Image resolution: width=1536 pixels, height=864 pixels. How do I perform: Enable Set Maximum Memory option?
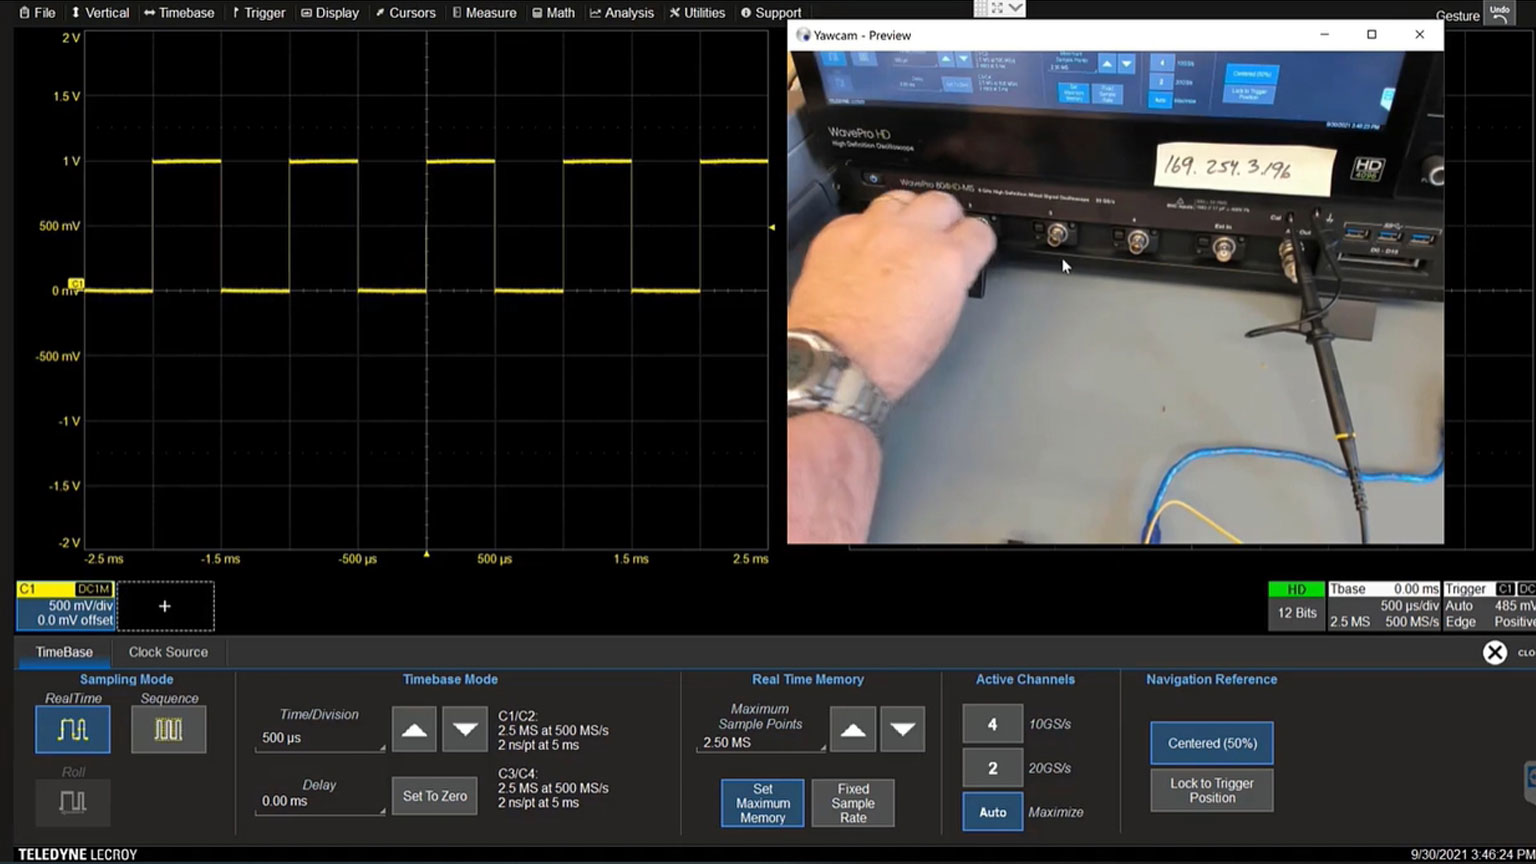762,803
